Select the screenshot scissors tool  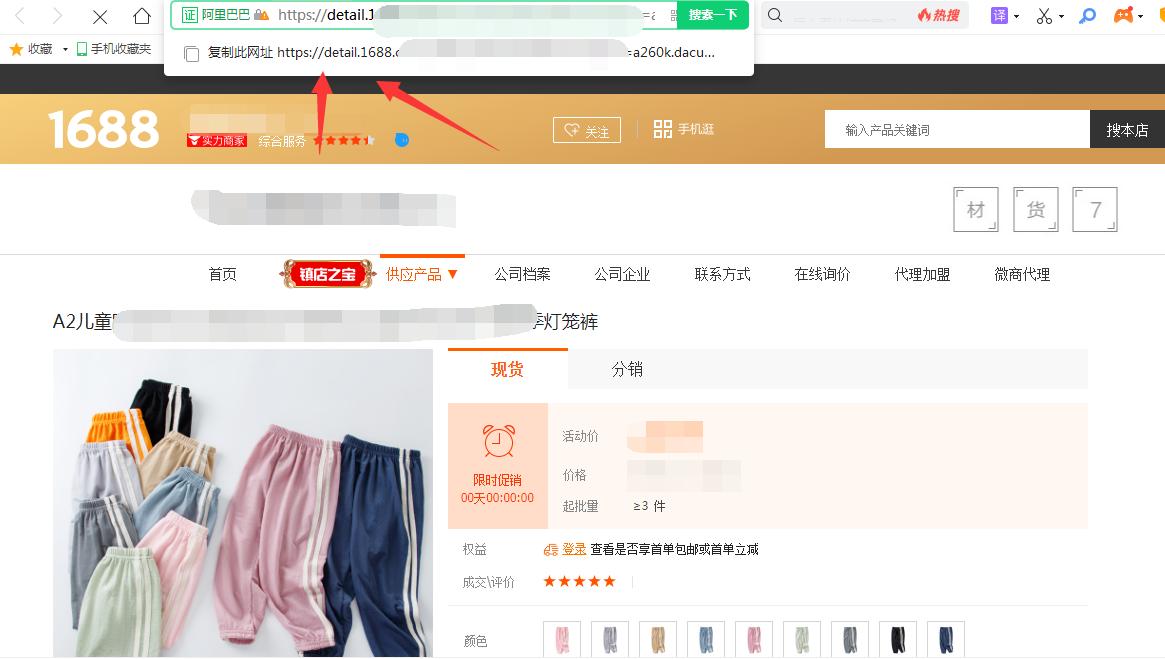pos(1044,16)
